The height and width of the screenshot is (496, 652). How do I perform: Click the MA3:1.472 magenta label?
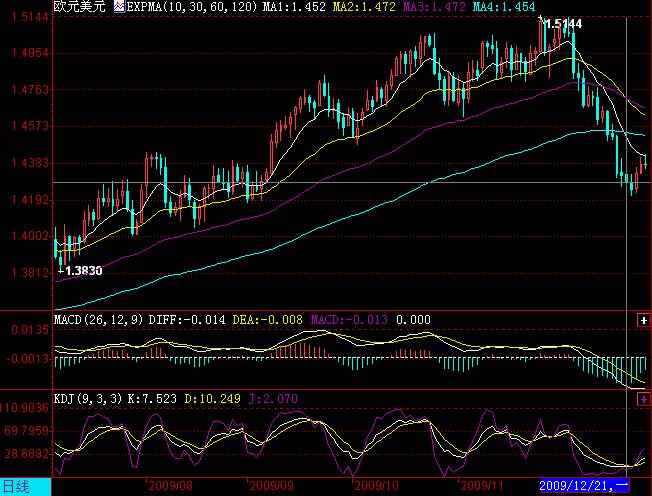[435, 7]
